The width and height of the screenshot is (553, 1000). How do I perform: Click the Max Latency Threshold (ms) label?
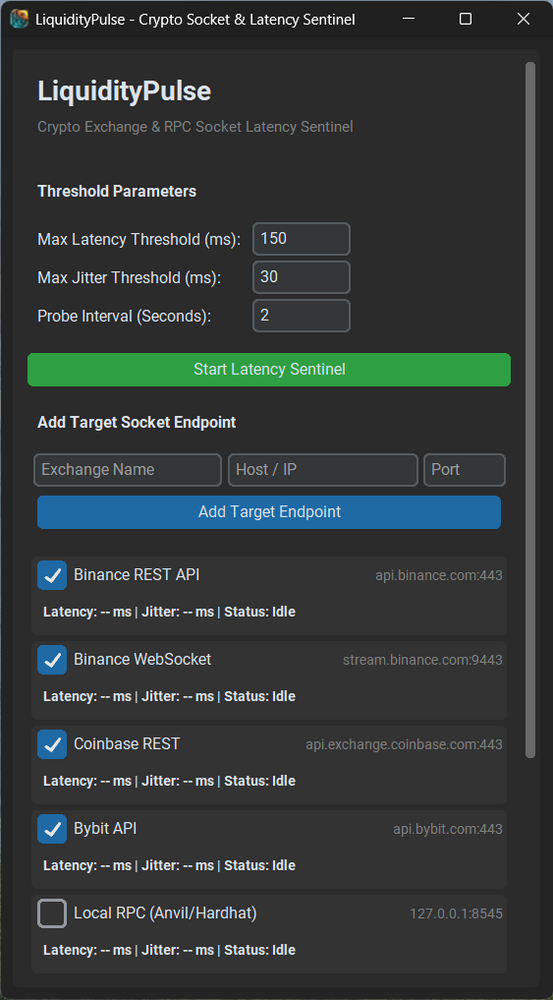pyautogui.click(x=139, y=240)
